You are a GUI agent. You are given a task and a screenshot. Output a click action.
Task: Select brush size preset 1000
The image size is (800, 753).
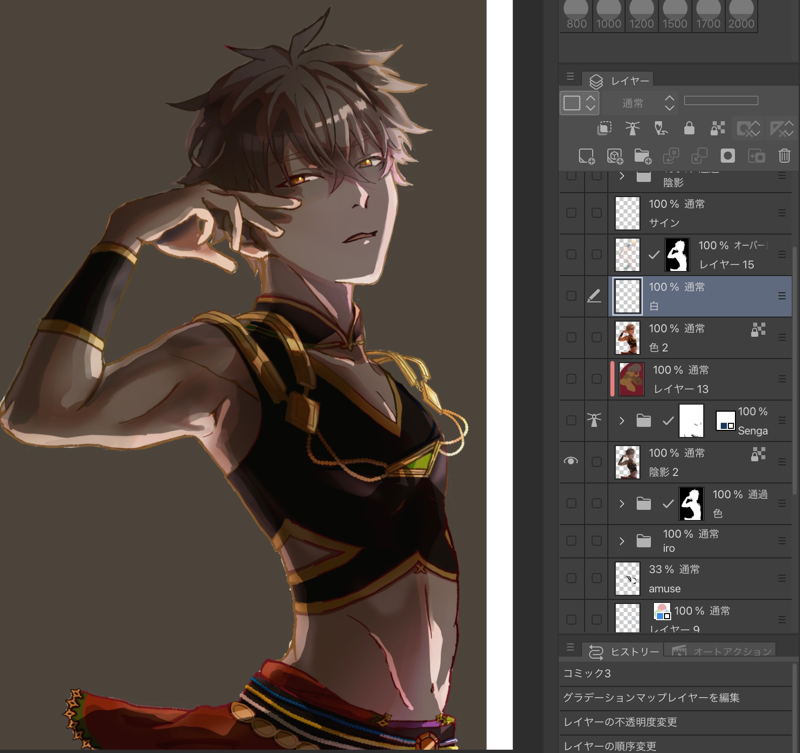609,15
